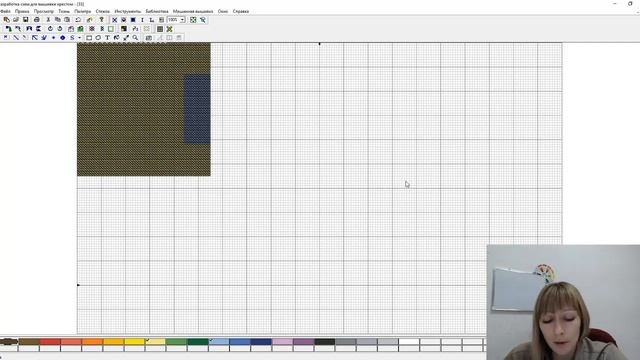This screenshot has width=640, height=360.
Task: Open the Справка menu
Action: [x=241, y=11]
